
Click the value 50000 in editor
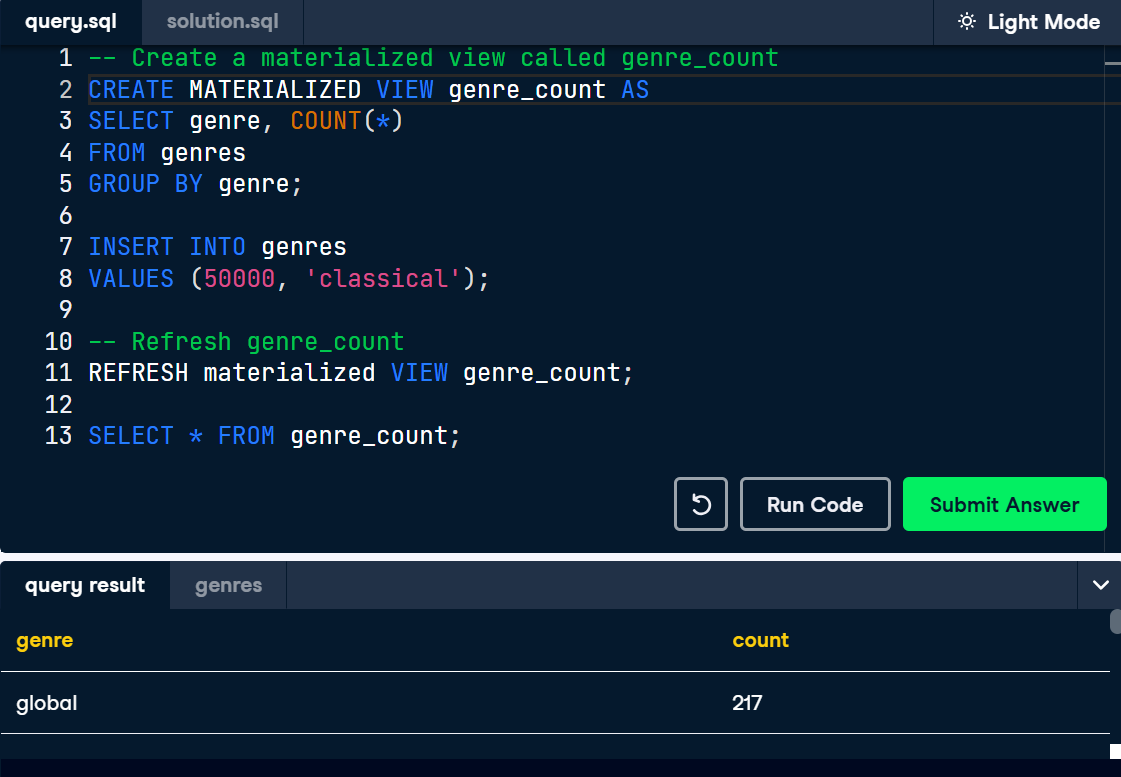(239, 278)
